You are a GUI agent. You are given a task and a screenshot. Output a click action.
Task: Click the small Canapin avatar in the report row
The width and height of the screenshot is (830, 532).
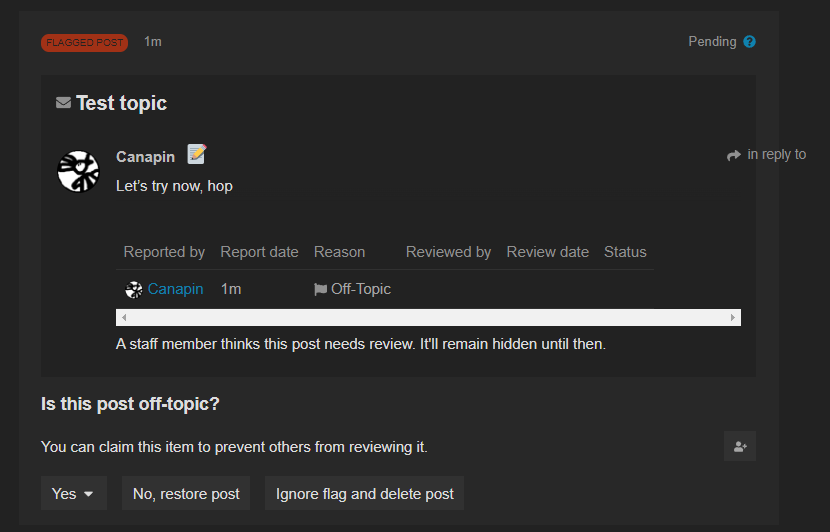133,290
